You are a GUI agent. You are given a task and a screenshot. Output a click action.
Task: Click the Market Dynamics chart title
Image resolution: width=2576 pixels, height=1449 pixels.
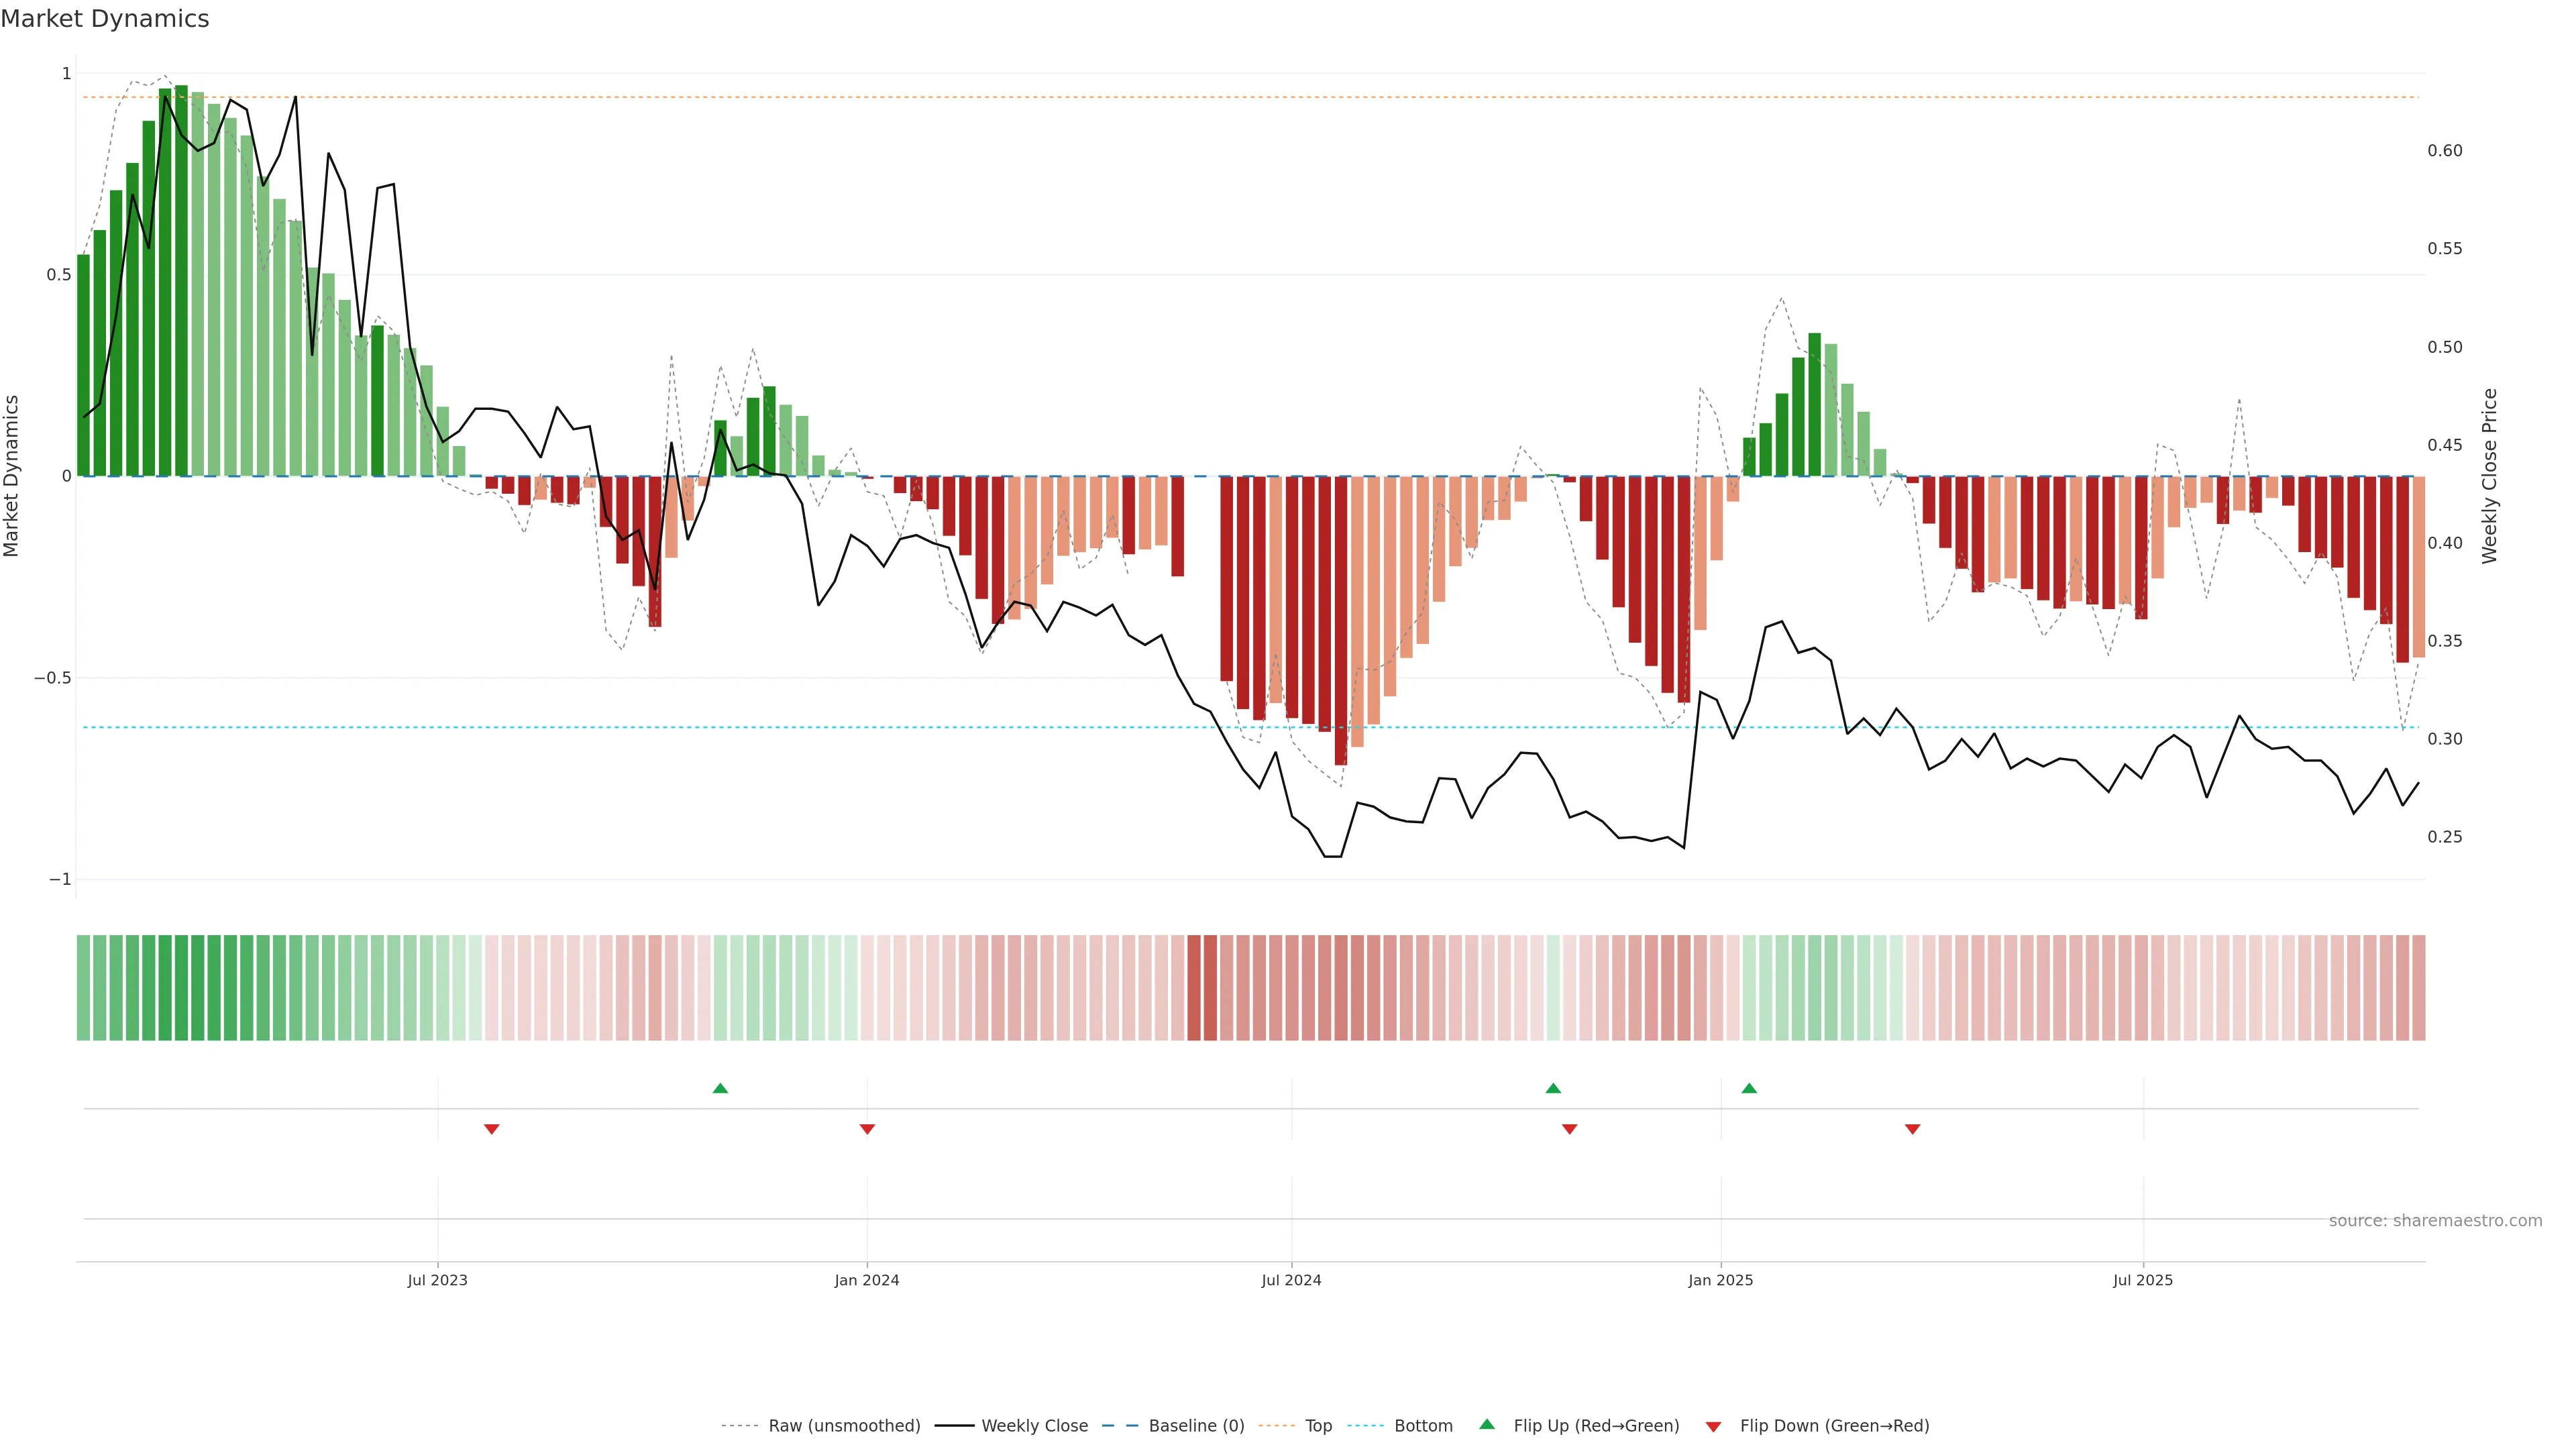click(105, 19)
